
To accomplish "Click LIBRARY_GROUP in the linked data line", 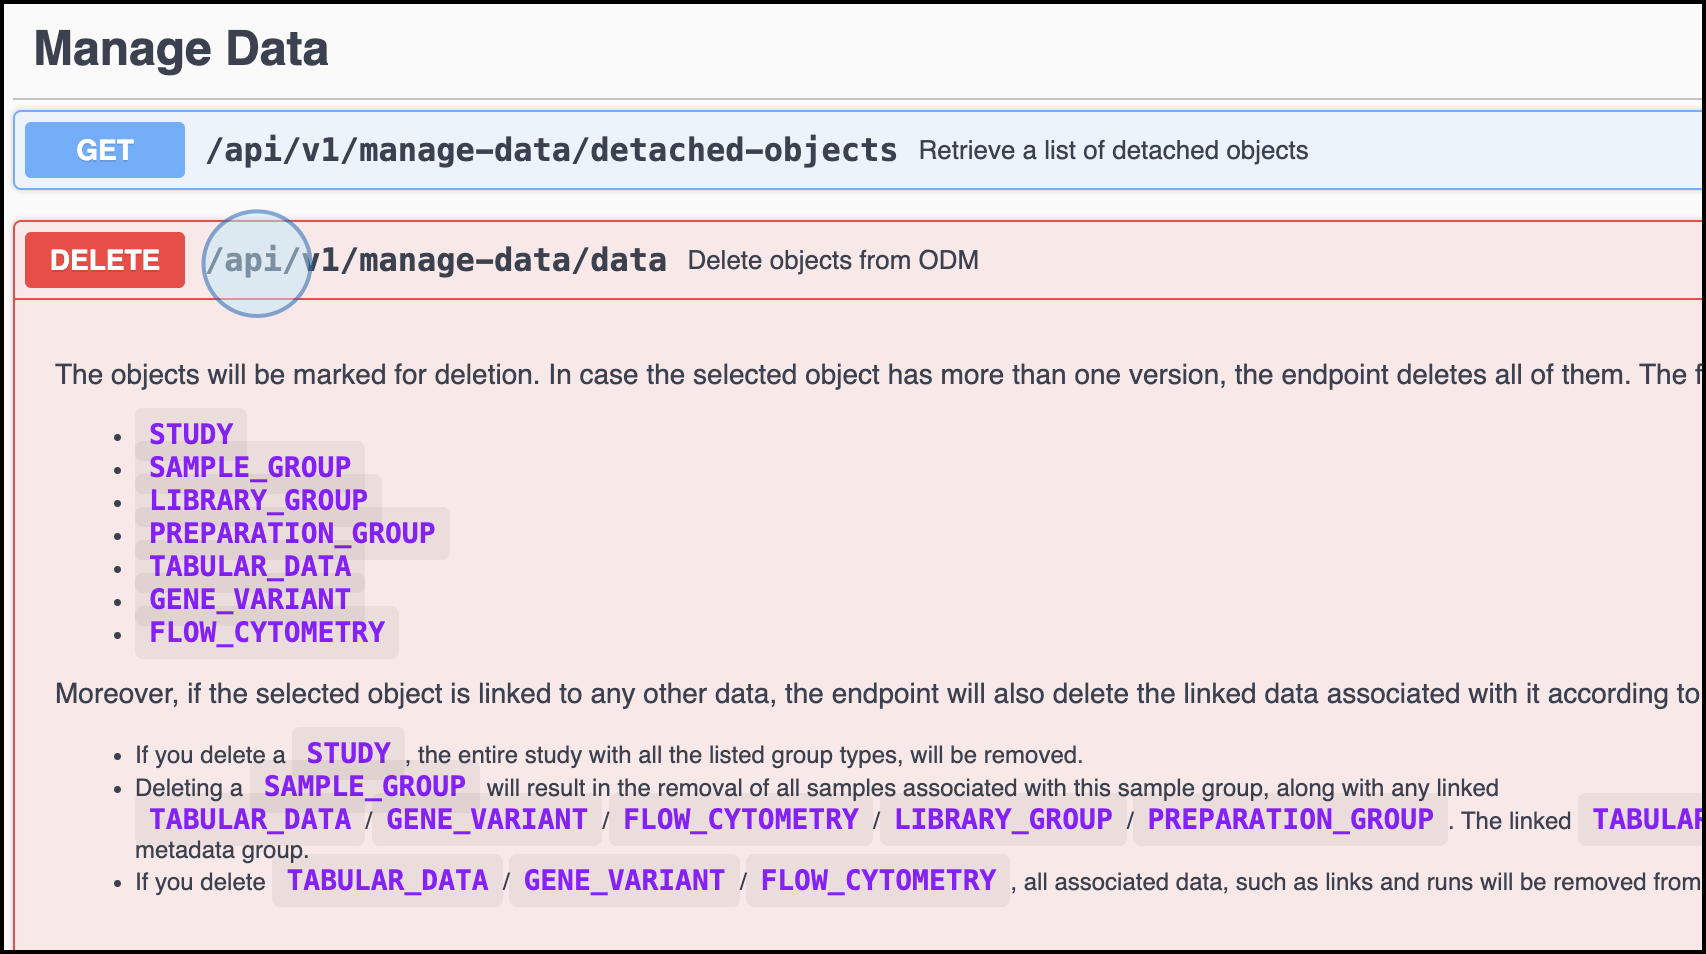I will pos(1003,819).
